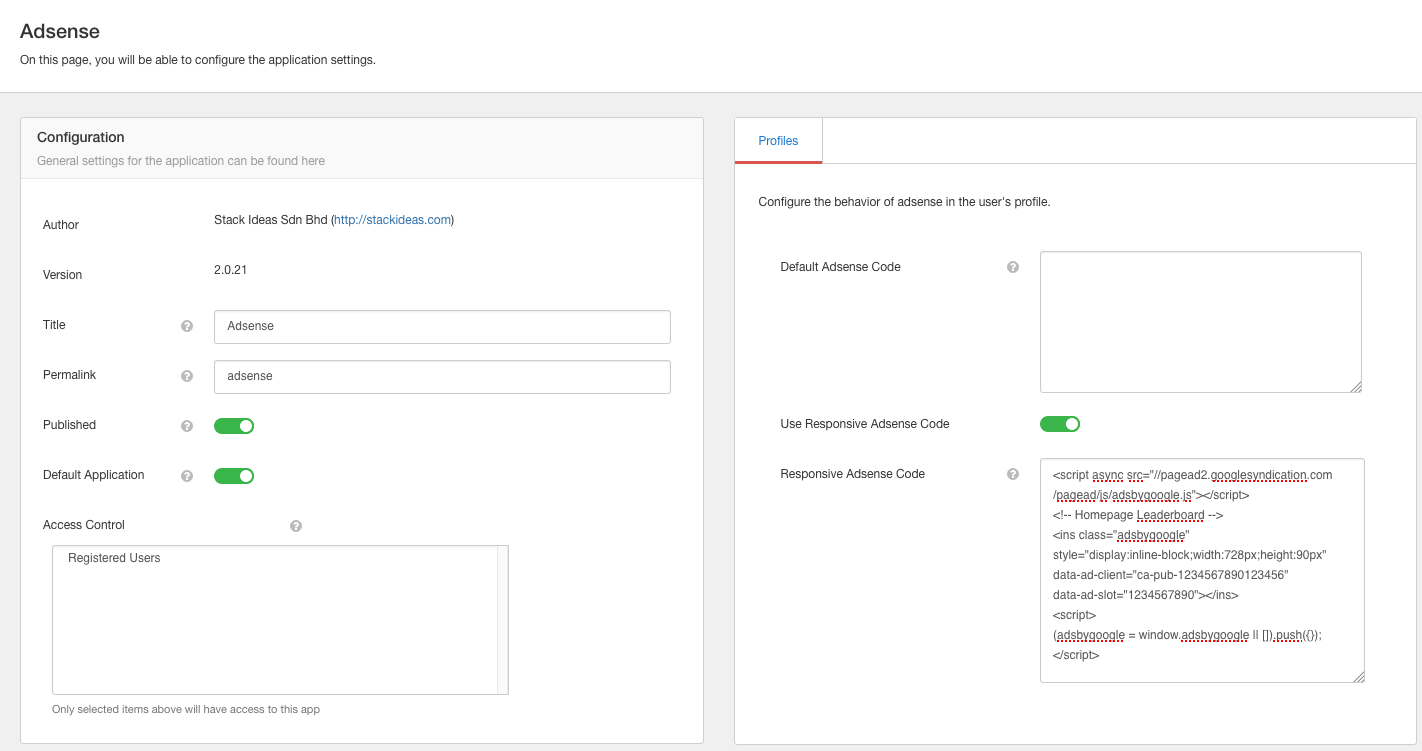Image resolution: width=1422 pixels, height=751 pixels.
Task: Open the Profiles tab
Action: coord(778,141)
